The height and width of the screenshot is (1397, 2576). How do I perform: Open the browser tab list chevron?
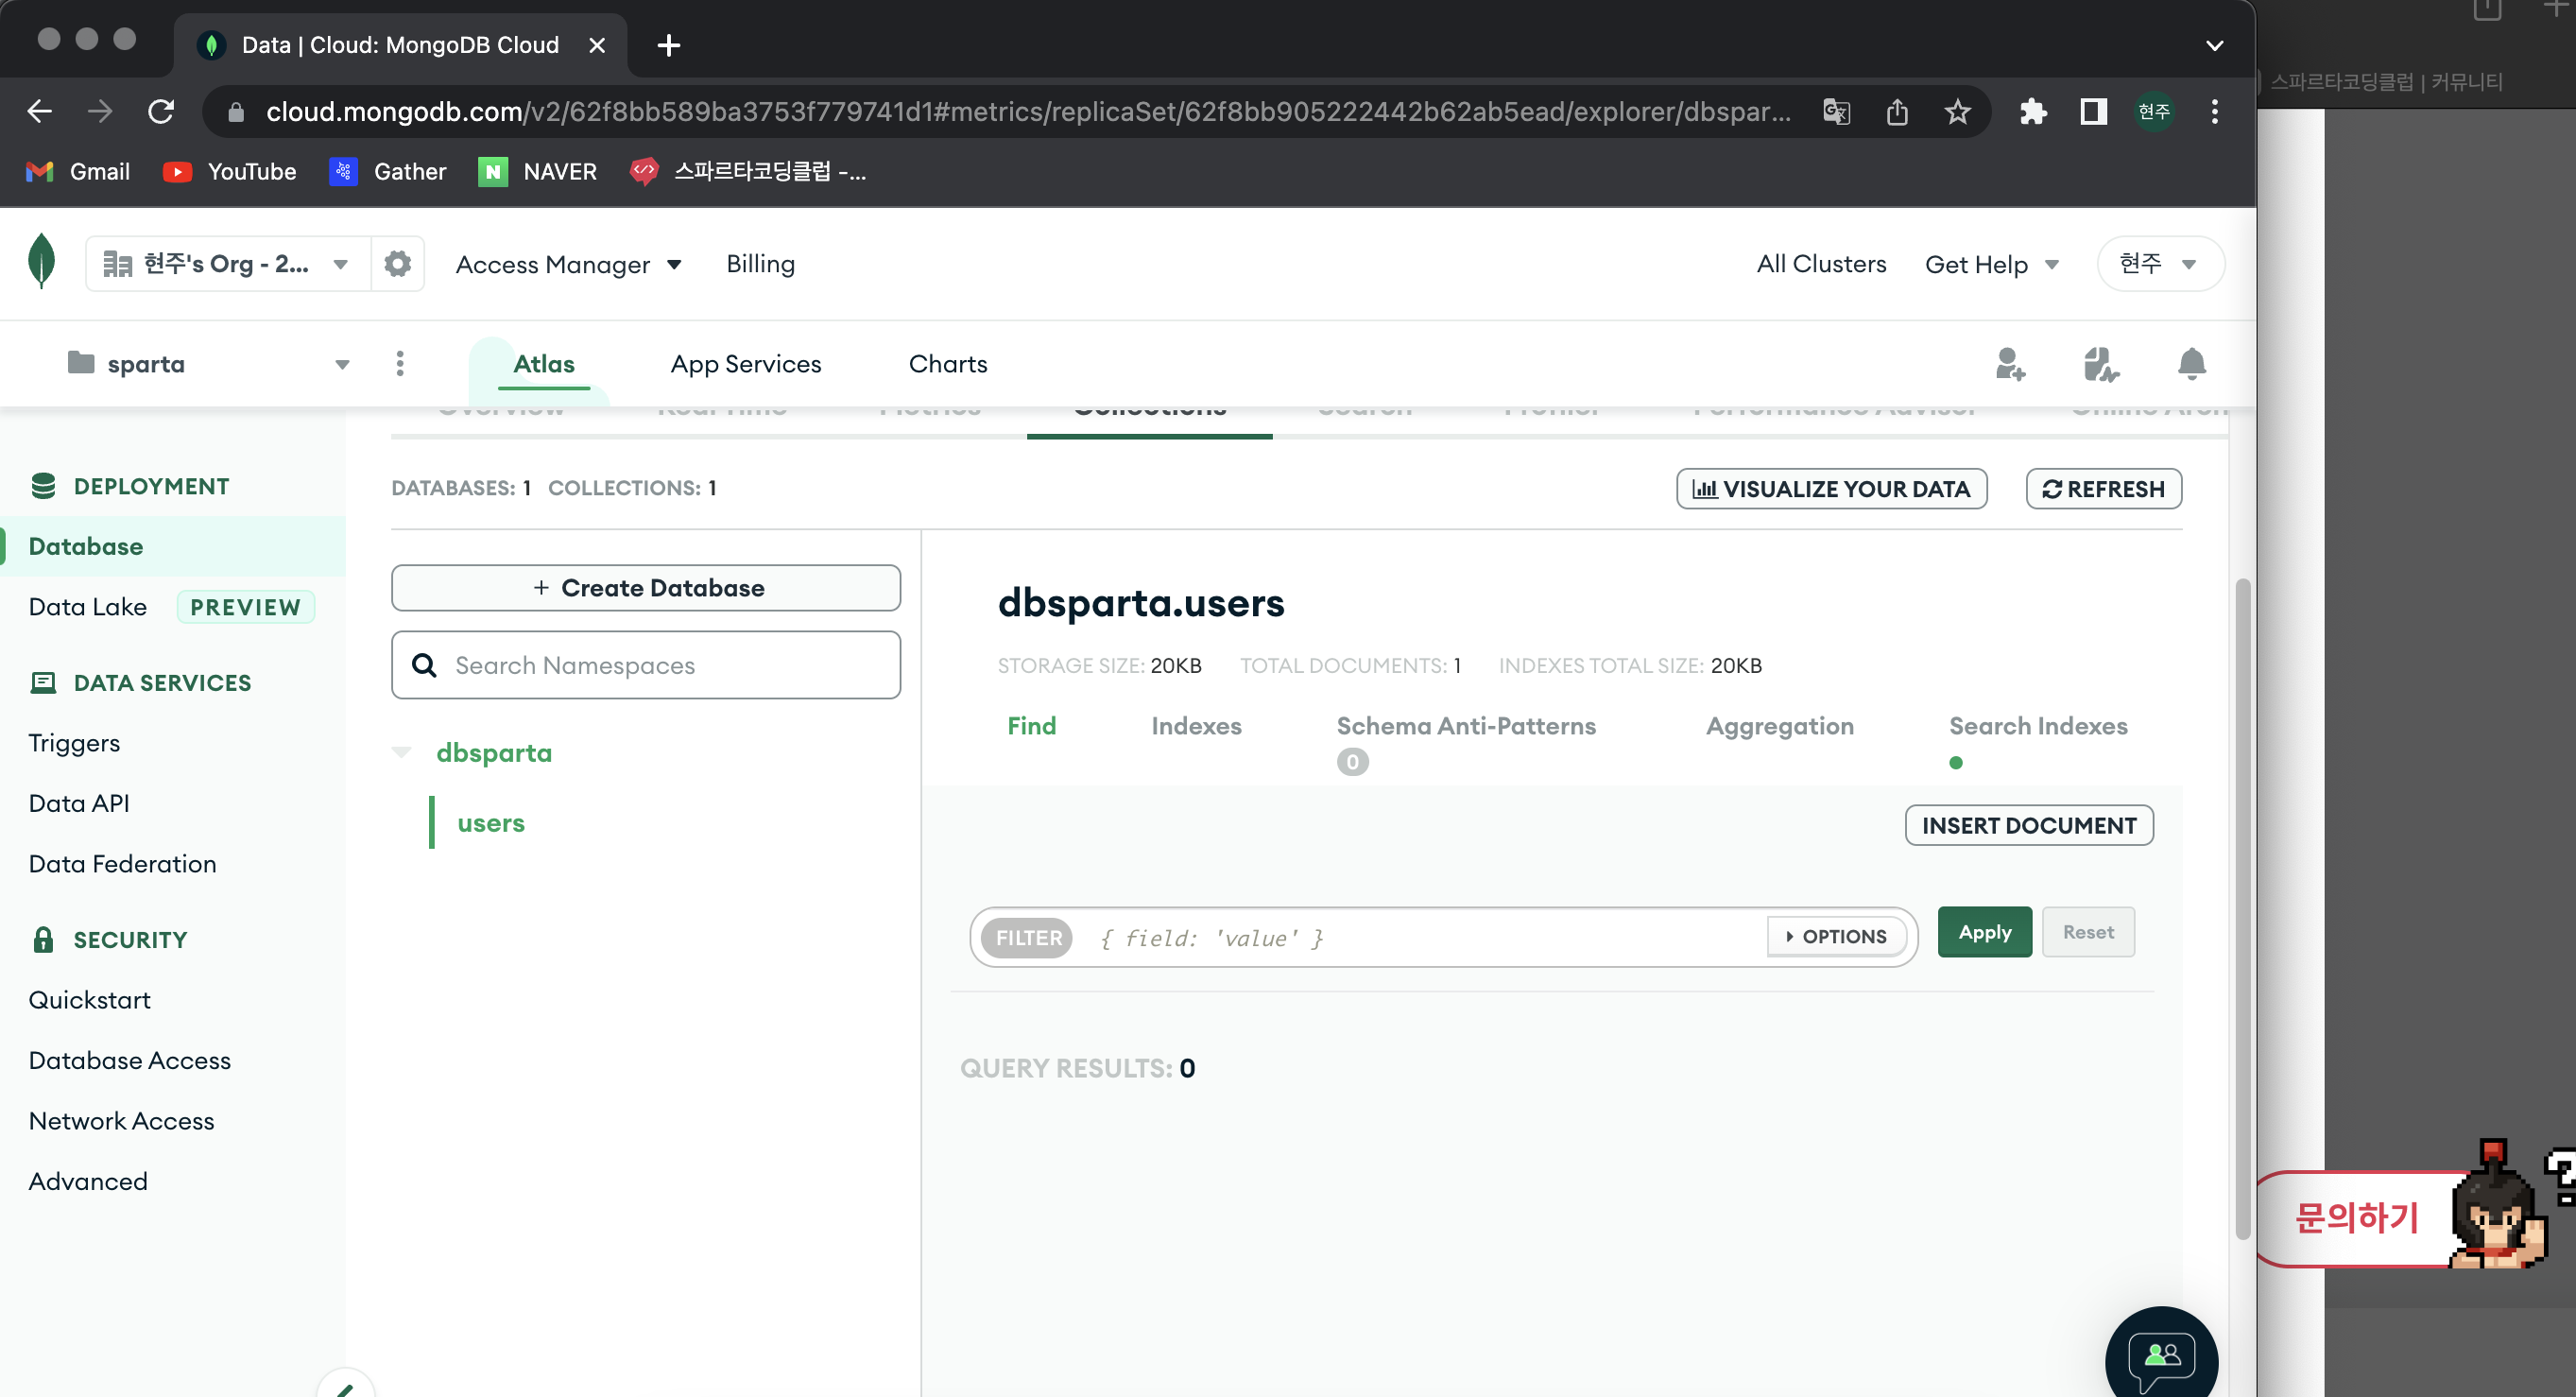(2215, 45)
